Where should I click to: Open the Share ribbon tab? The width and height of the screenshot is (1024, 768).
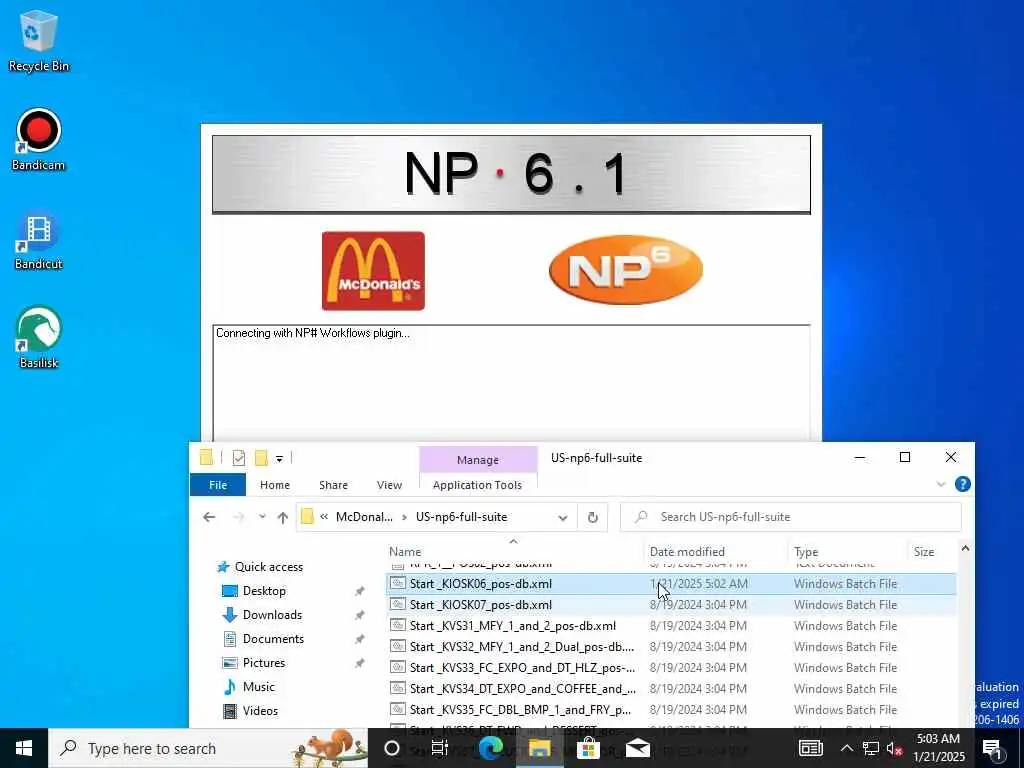pyautogui.click(x=333, y=485)
